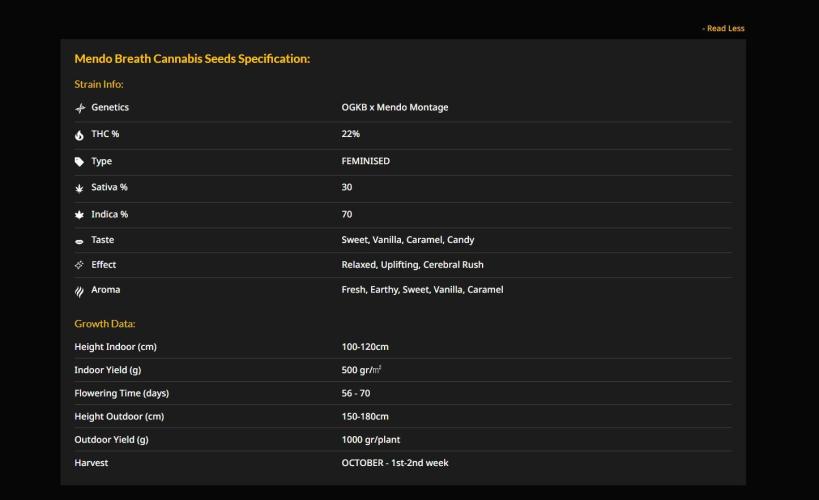Click the THC % flame icon

(80, 135)
